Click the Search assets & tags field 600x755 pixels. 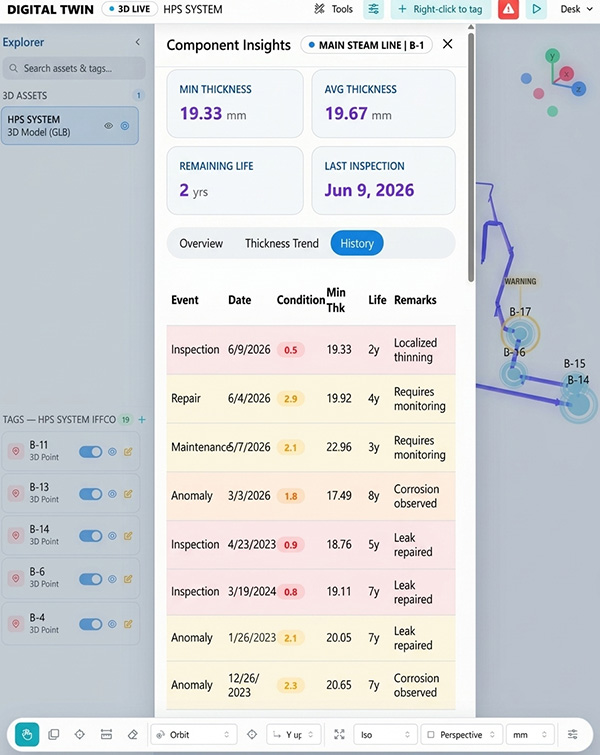pyautogui.click(x=74, y=68)
